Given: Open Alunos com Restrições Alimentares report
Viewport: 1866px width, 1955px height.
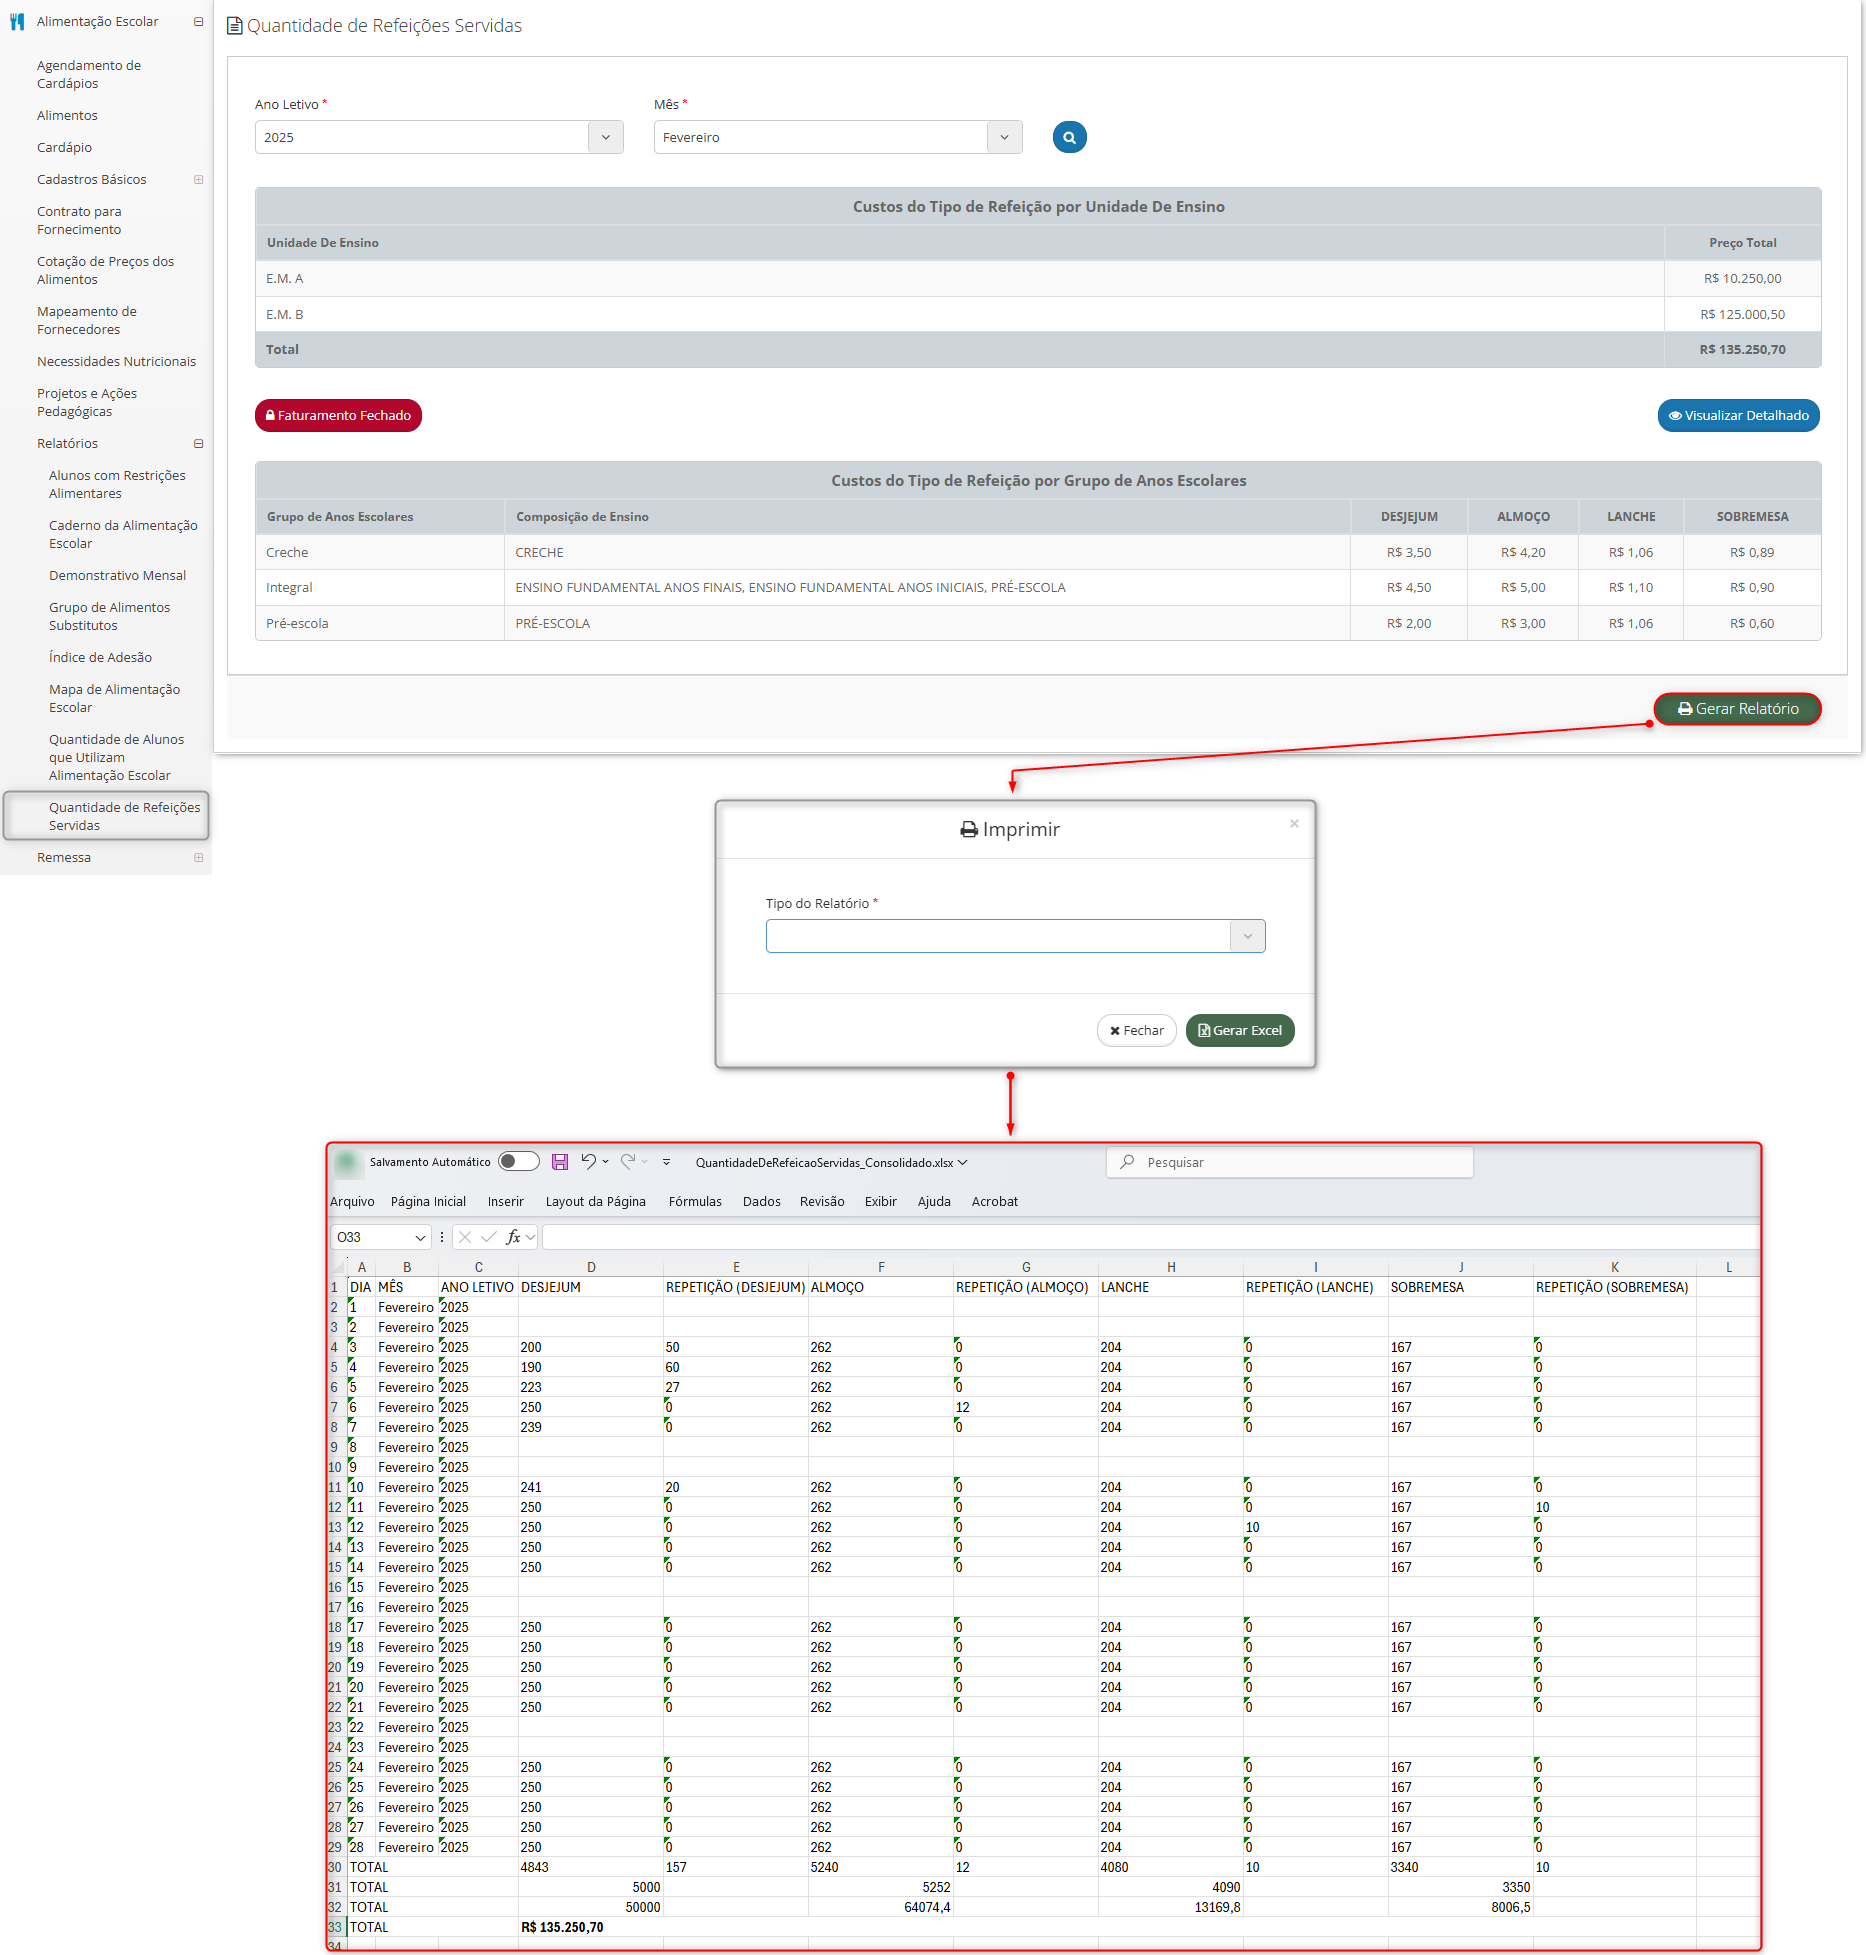Looking at the screenshot, I should (x=117, y=484).
